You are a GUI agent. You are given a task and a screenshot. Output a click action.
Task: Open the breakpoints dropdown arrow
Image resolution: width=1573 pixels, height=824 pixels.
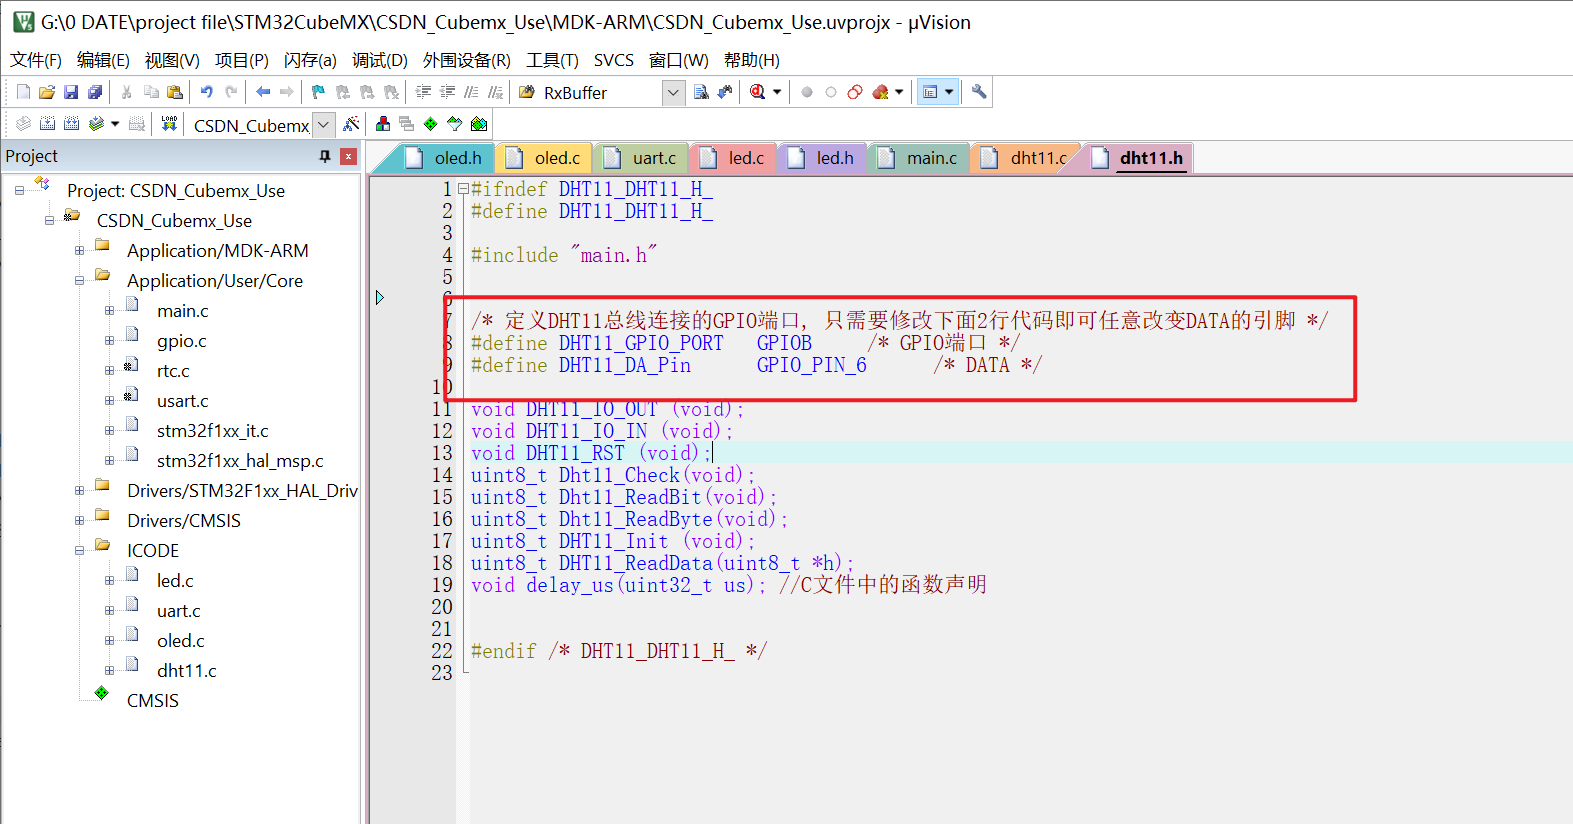(899, 92)
